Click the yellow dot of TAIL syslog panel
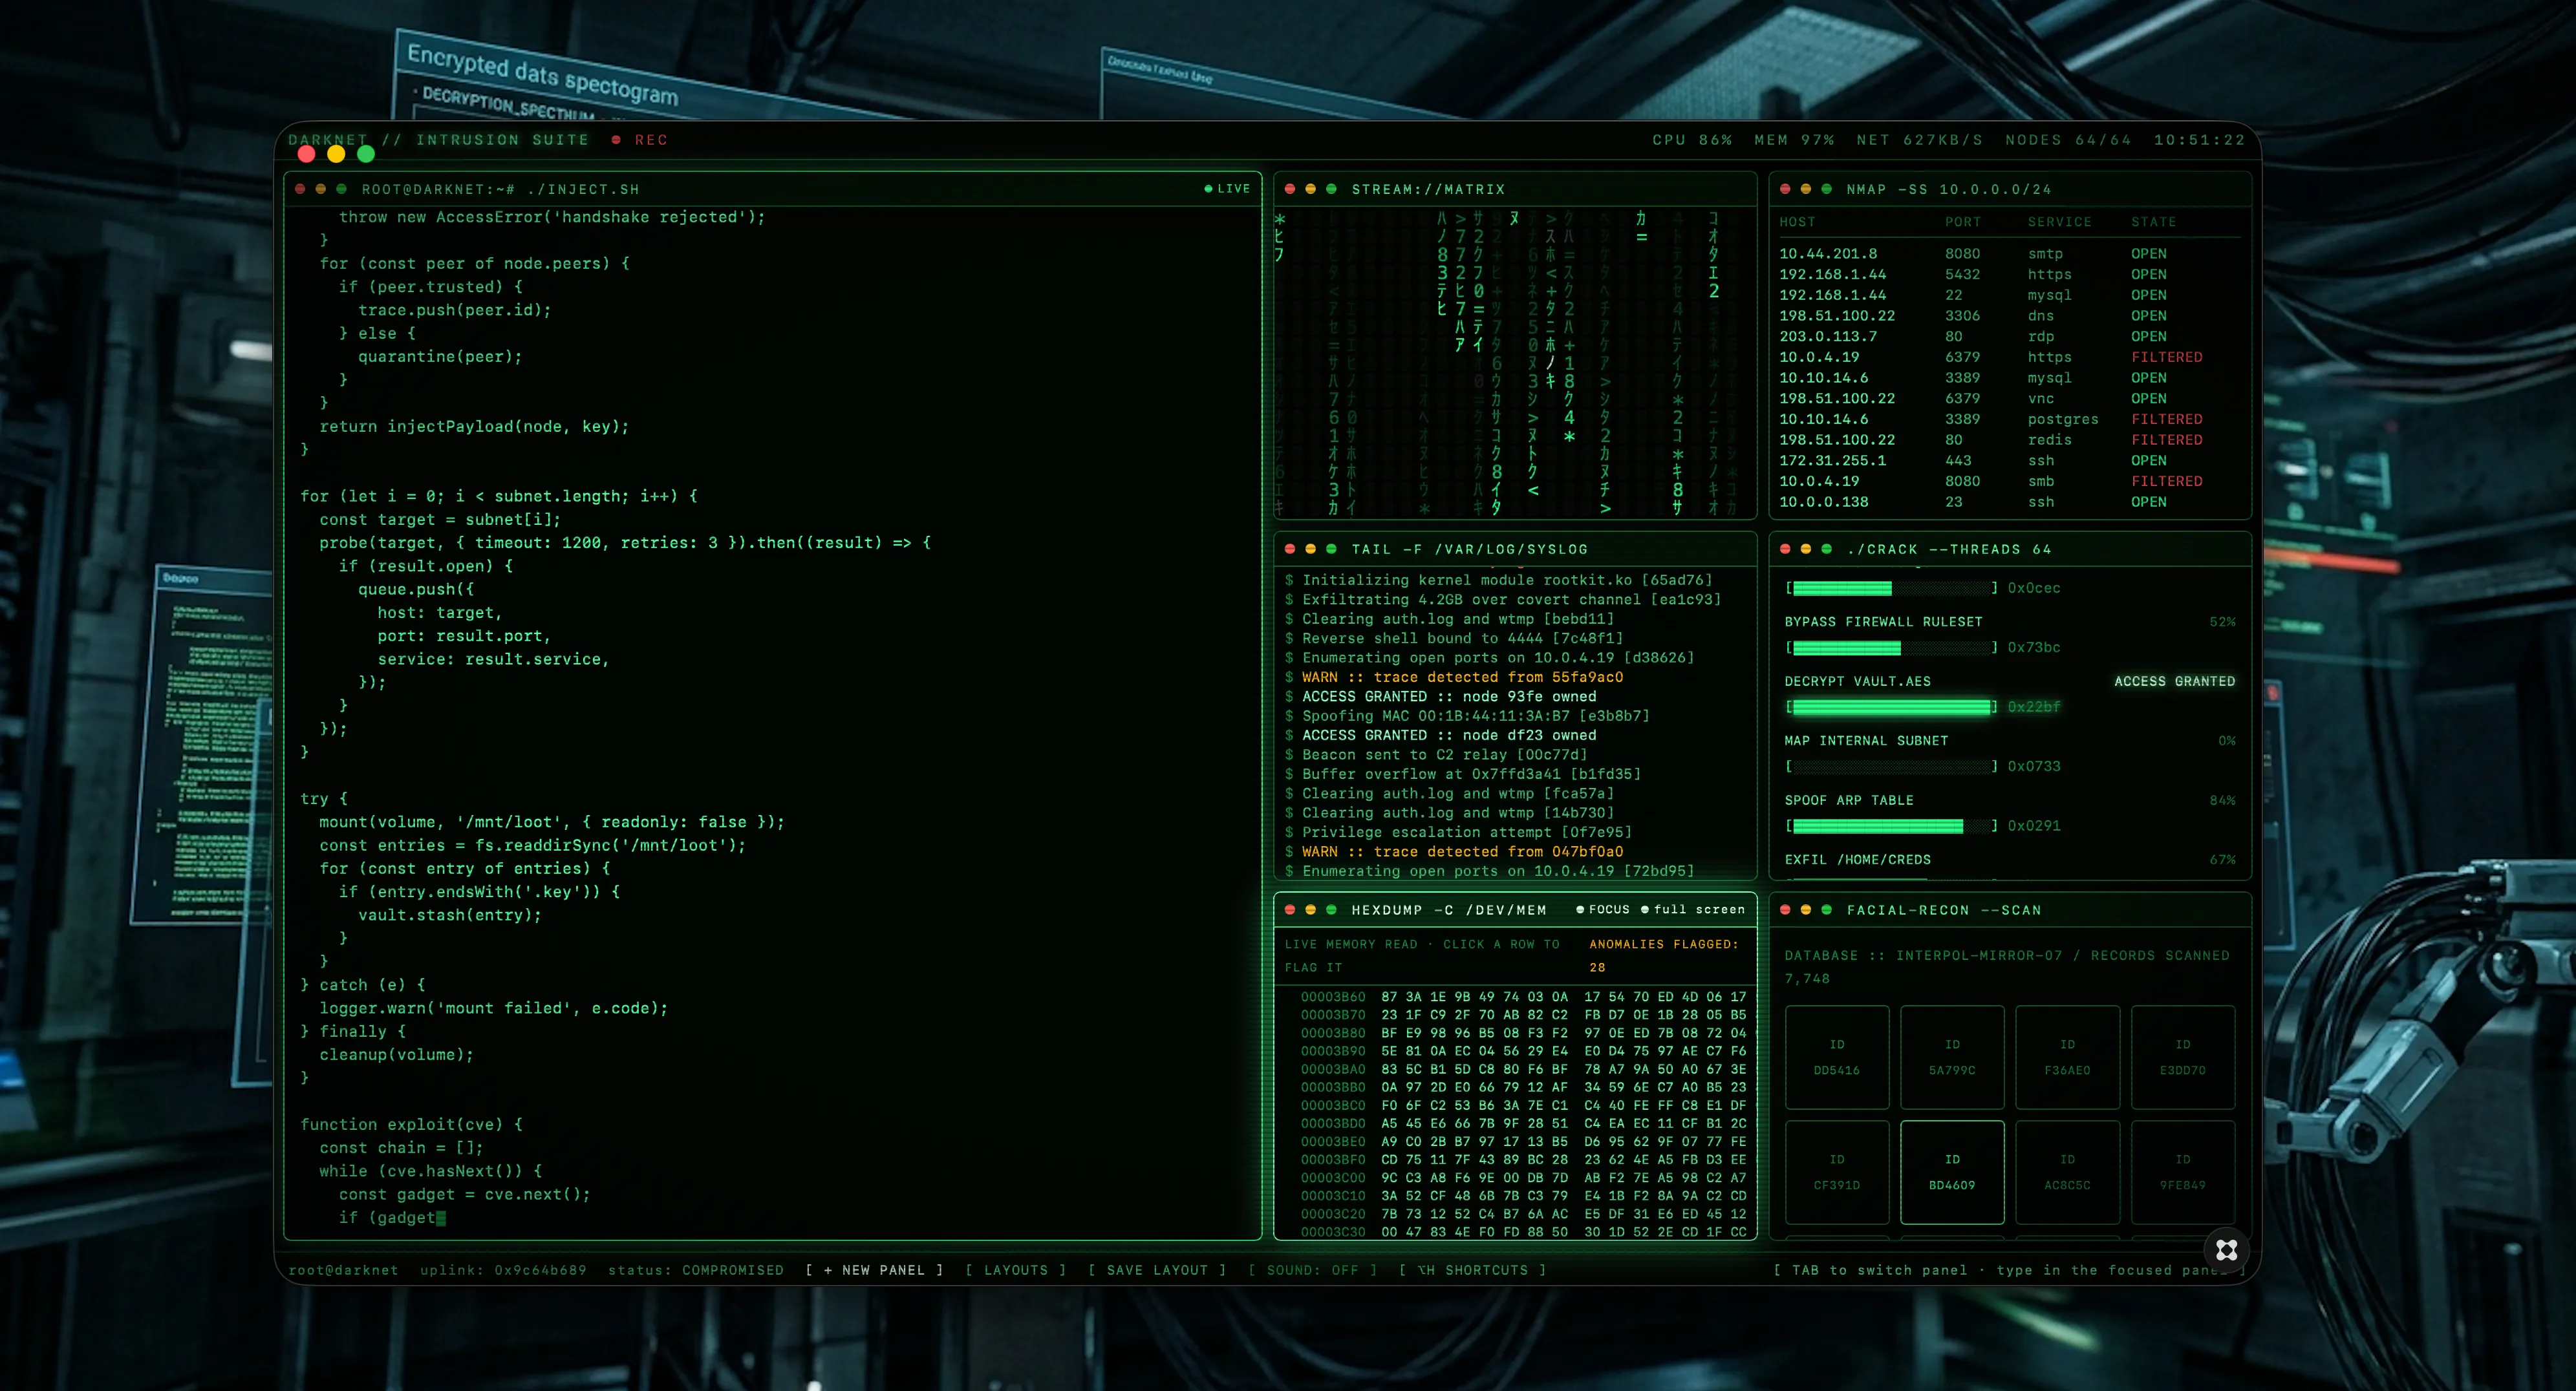 point(1311,549)
